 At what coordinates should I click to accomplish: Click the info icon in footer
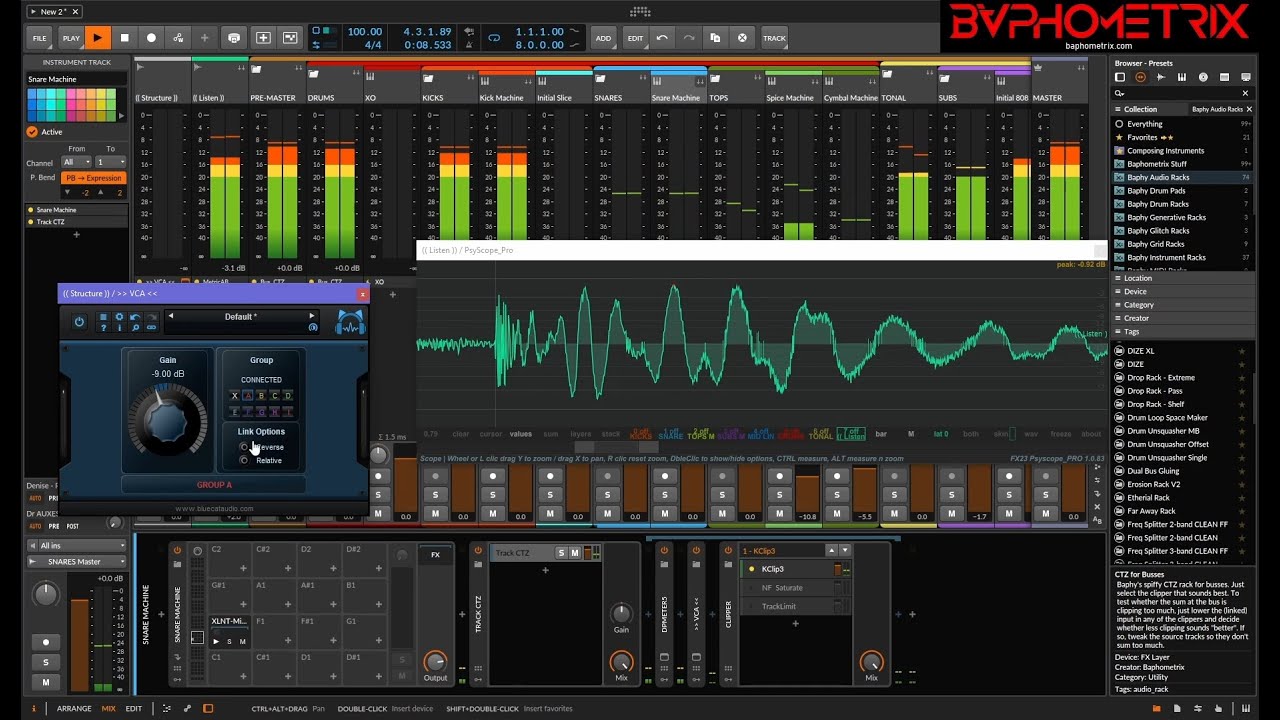point(33,708)
